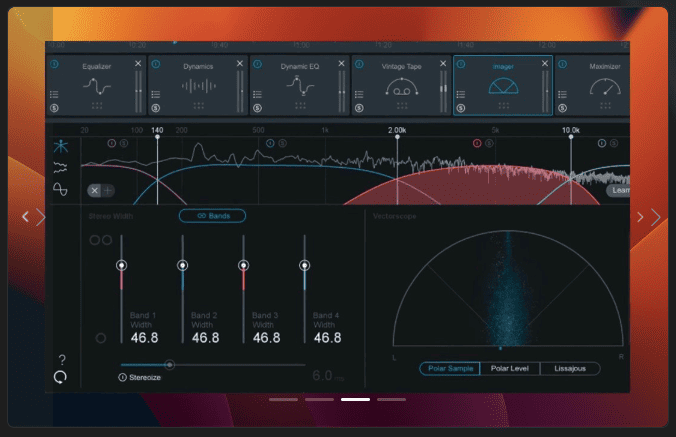Switch vectorscope to Polar Level

(510, 368)
